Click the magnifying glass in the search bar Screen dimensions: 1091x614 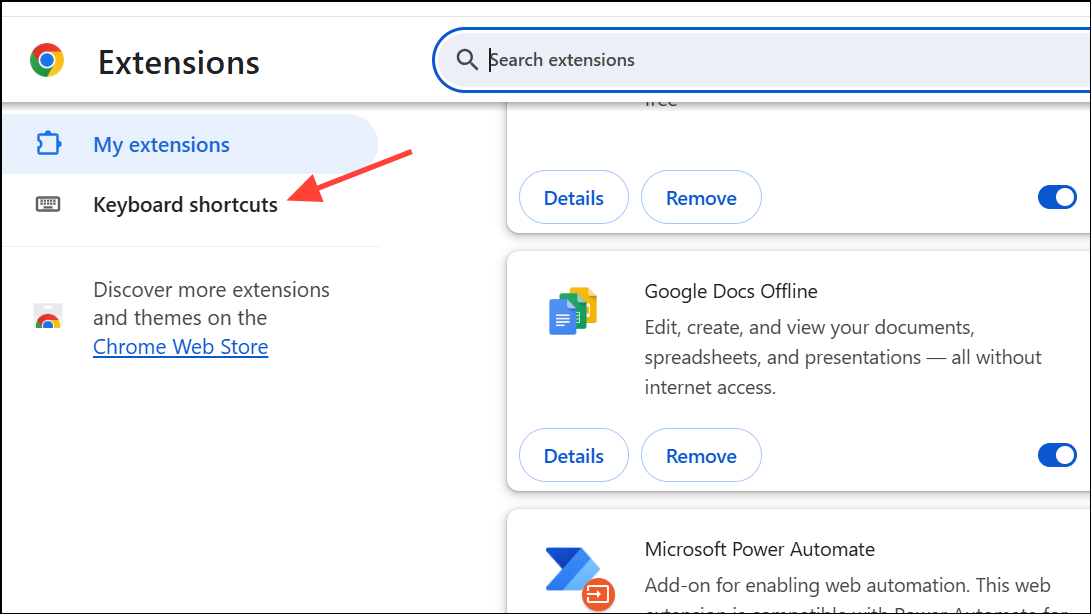tap(466, 60)
